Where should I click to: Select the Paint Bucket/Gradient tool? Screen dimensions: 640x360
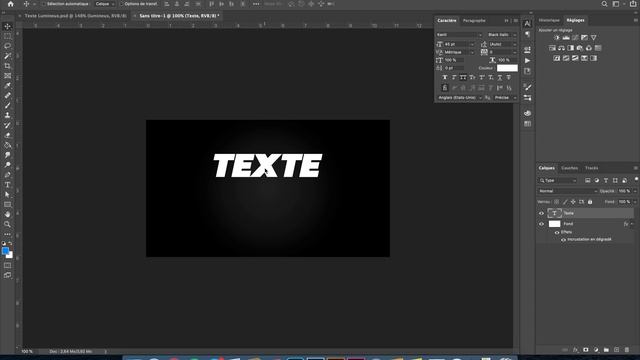click(x=7, y=145)
